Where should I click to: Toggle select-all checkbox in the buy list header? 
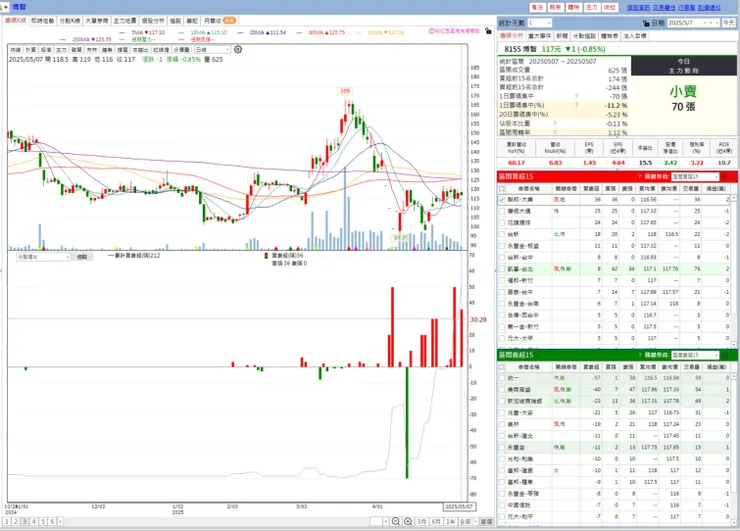pyautogui.click(x=502, y=188)
